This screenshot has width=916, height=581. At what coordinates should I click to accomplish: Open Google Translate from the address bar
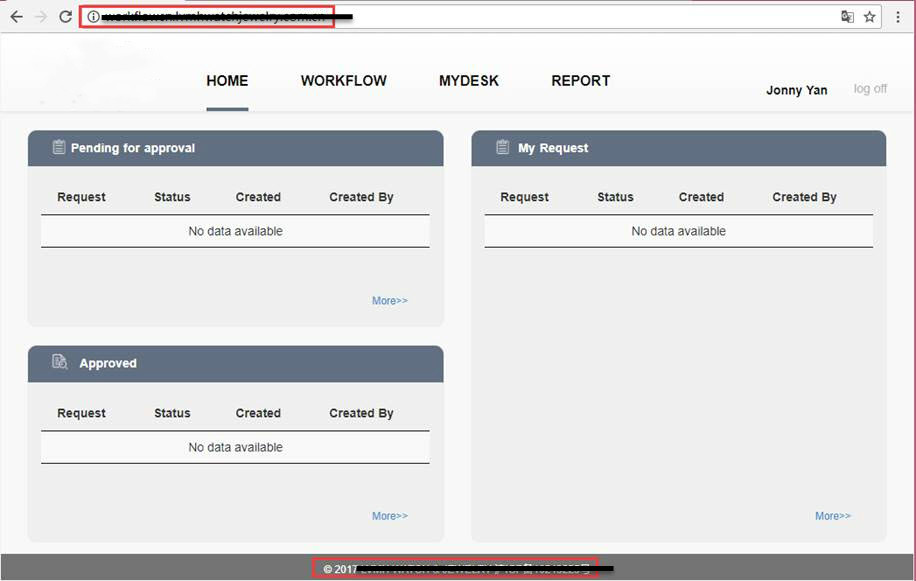click(x=848, y=17)
